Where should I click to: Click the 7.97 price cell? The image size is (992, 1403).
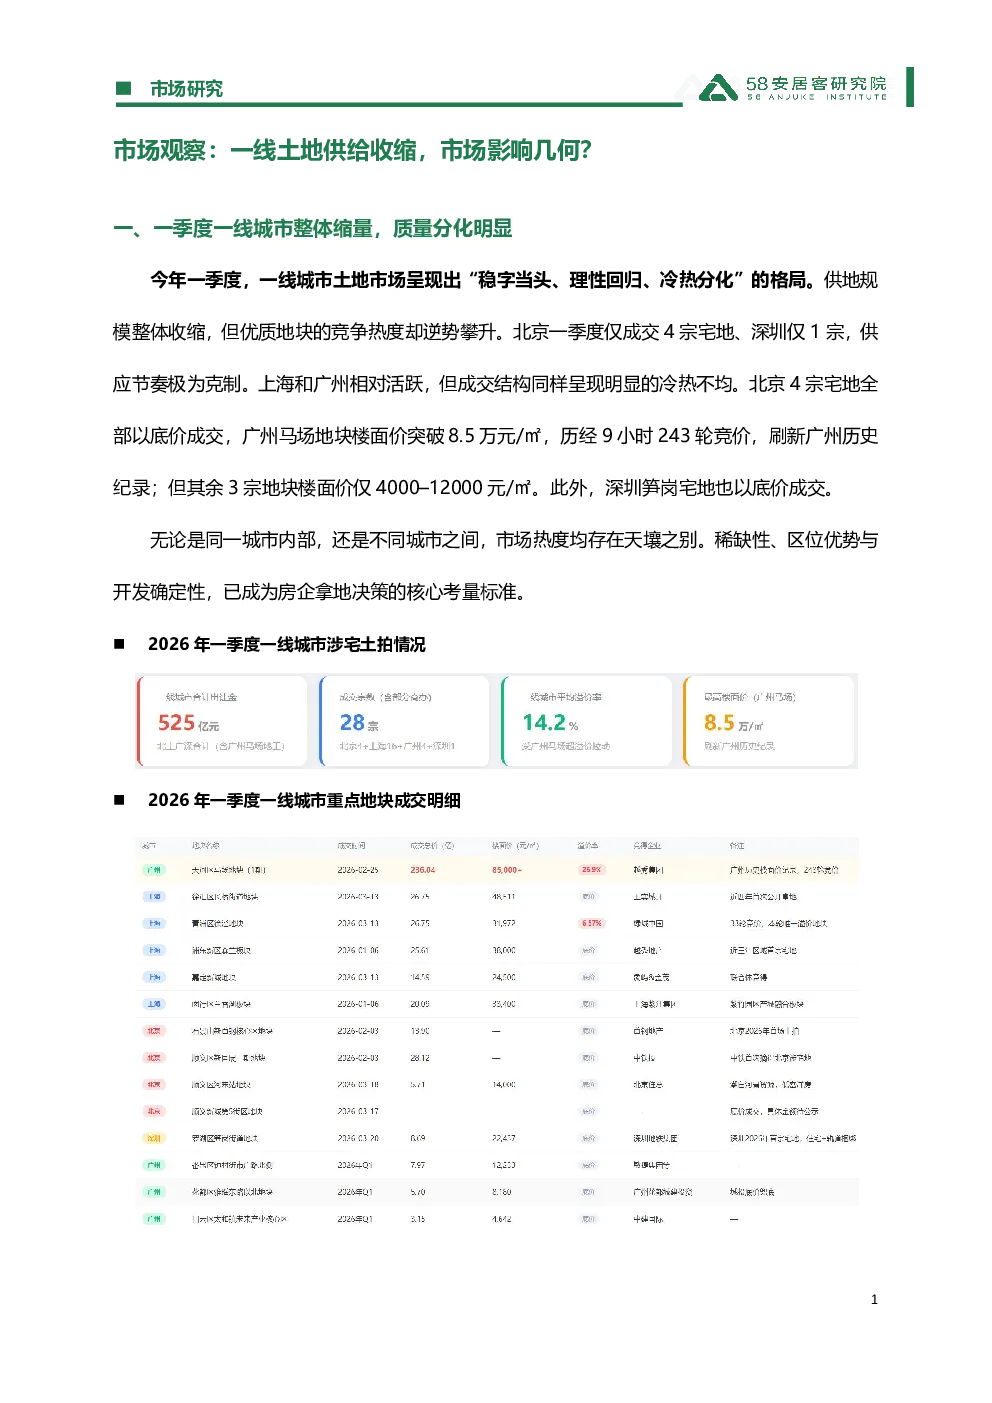[x=417, y=1165]
